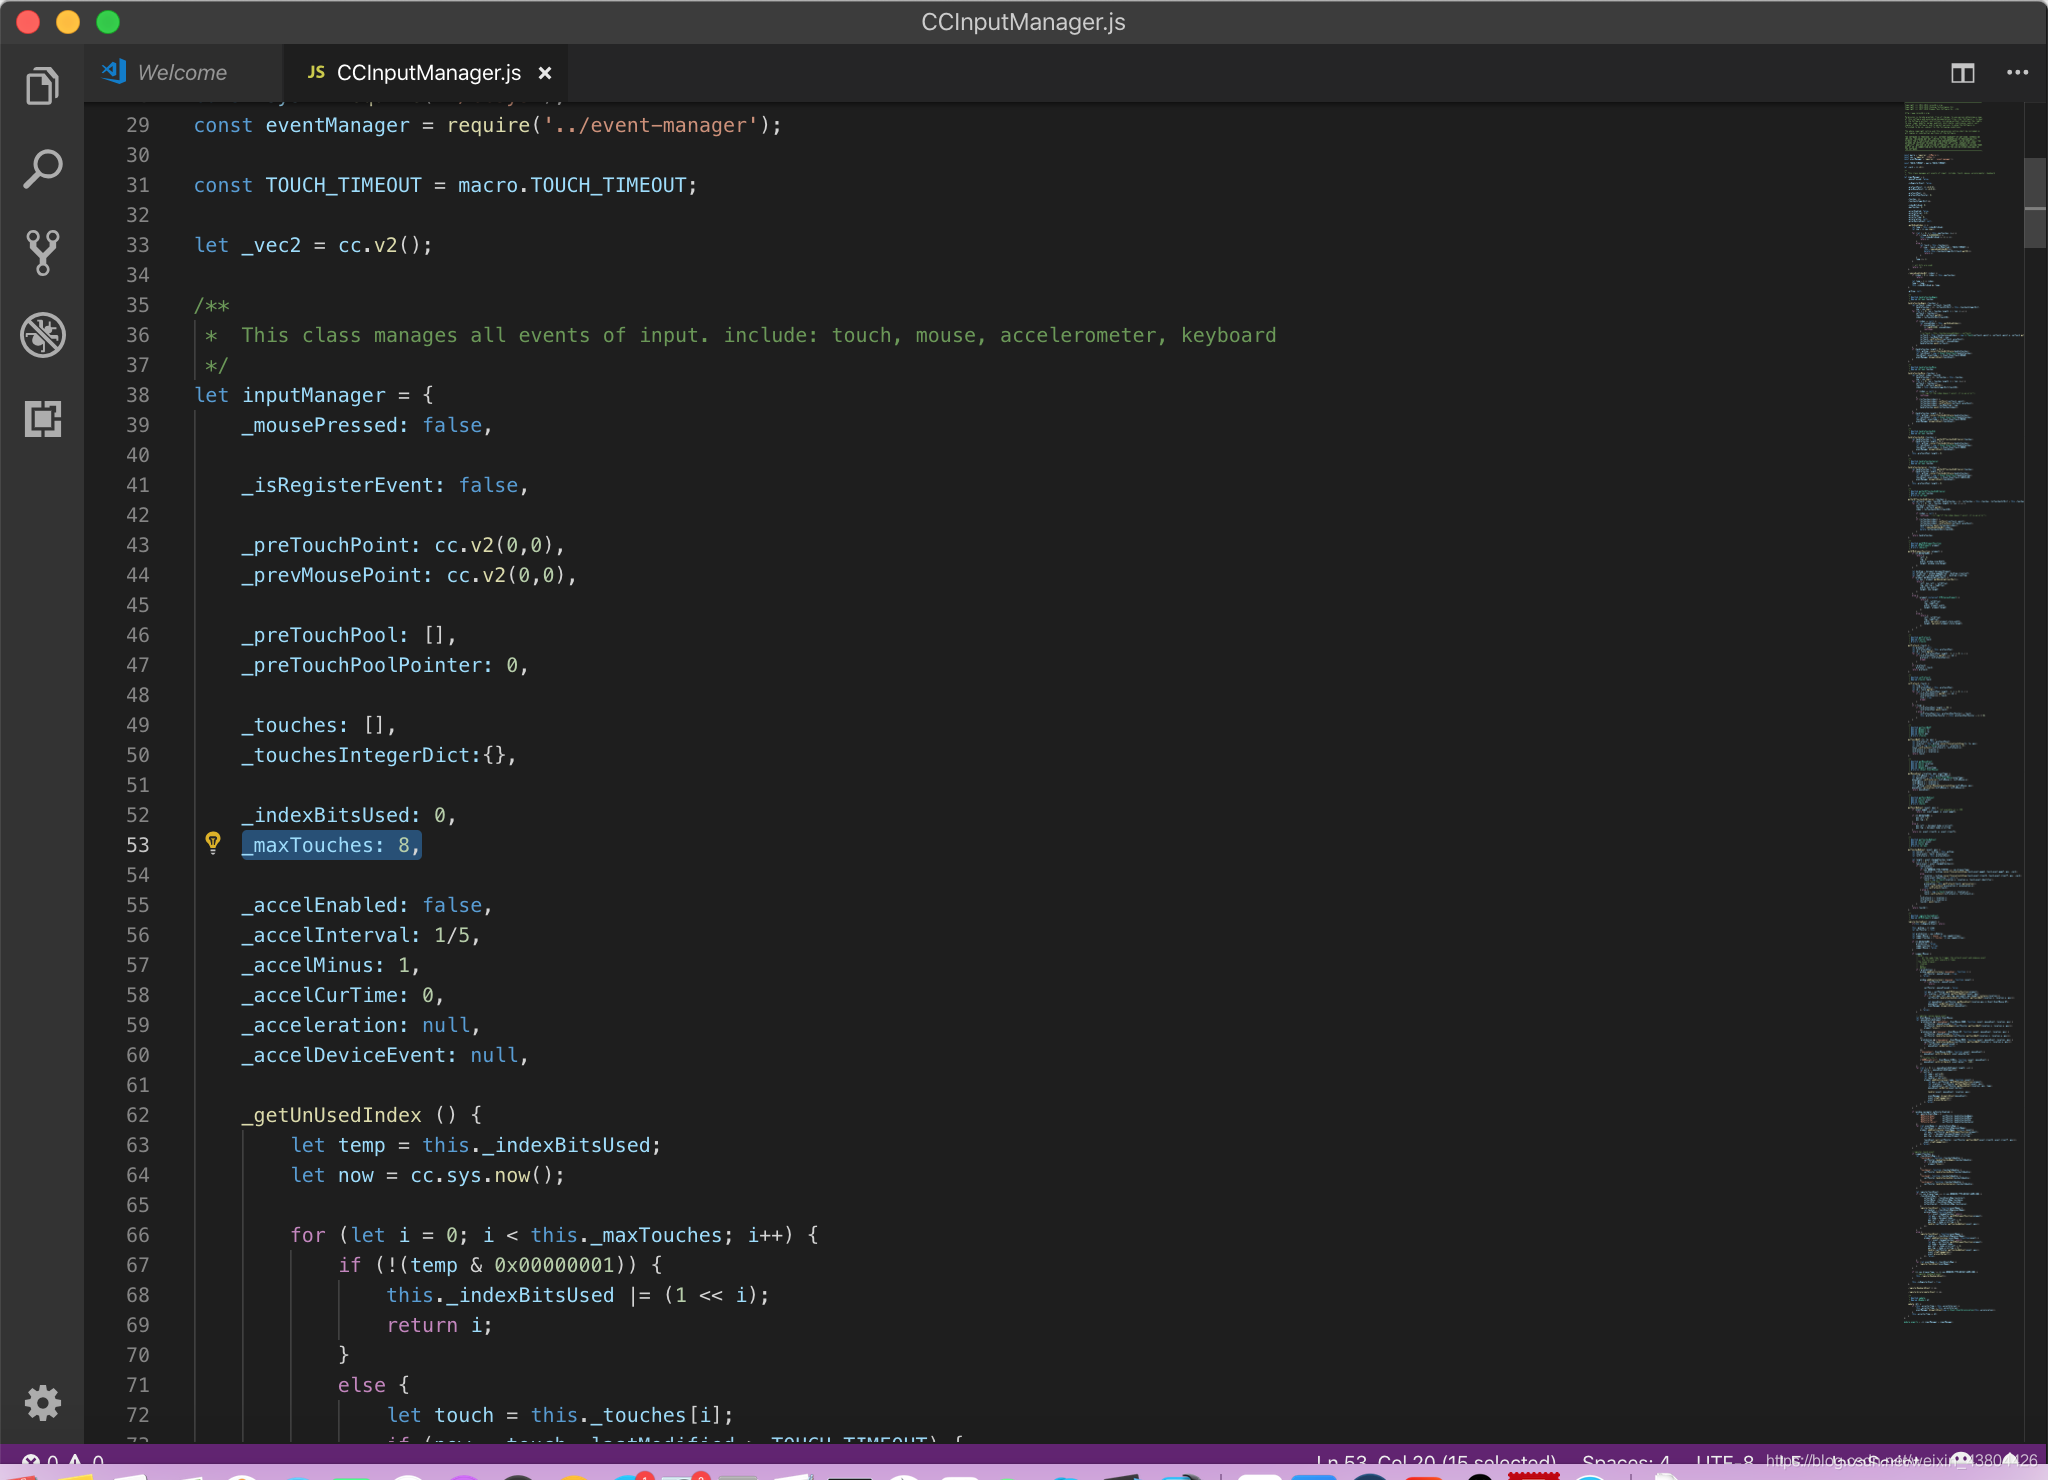Viewport: 2048px width, 1480px height.
Task: Open the More Actions ellipsis menu
Action: tap(2017, 72)
